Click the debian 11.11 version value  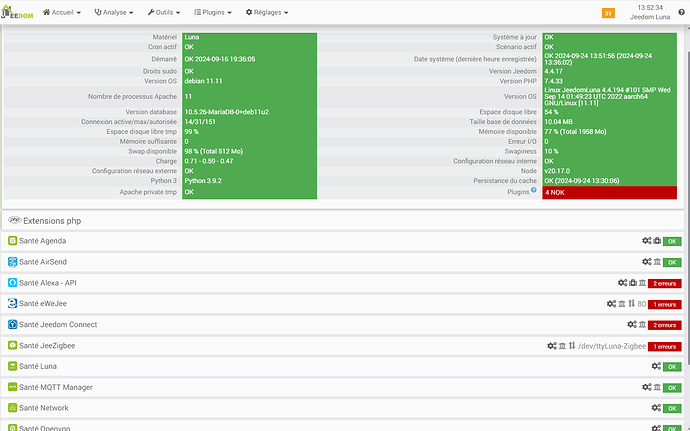pos(203,81)
